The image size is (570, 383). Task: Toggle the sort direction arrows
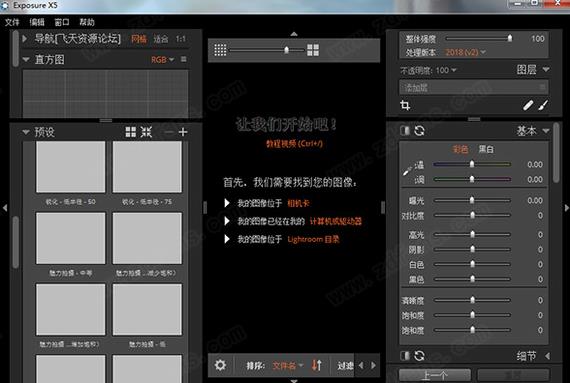(317, 365)
